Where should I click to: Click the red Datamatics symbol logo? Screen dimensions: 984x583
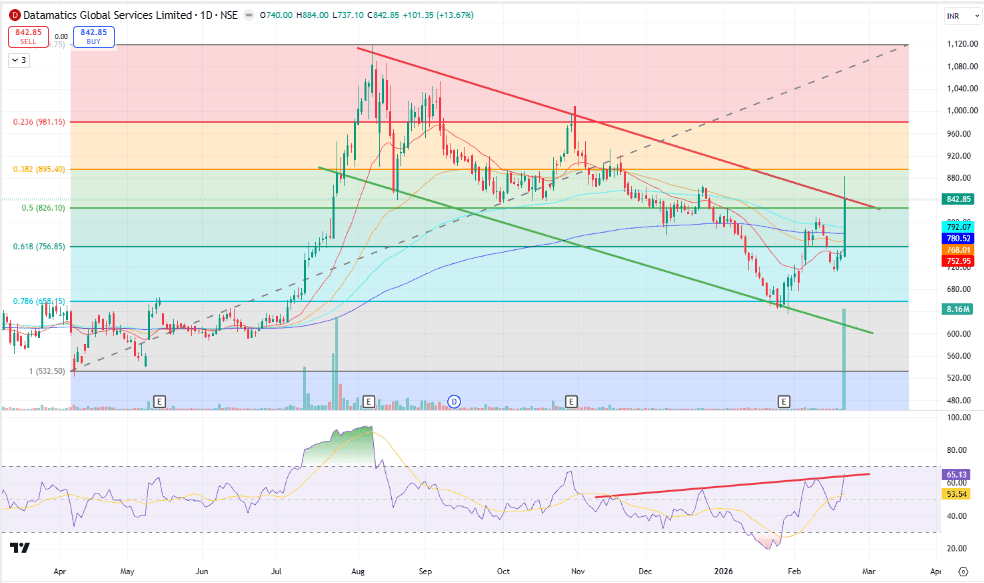(14, 15)
